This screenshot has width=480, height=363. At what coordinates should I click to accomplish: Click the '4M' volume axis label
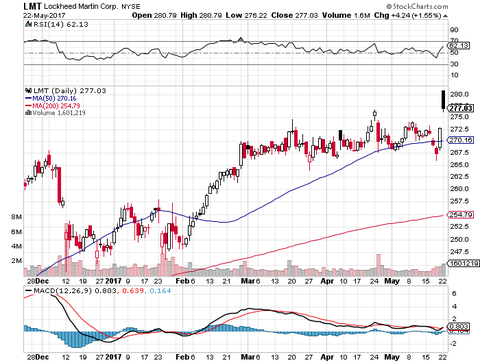tap(16, 246)
